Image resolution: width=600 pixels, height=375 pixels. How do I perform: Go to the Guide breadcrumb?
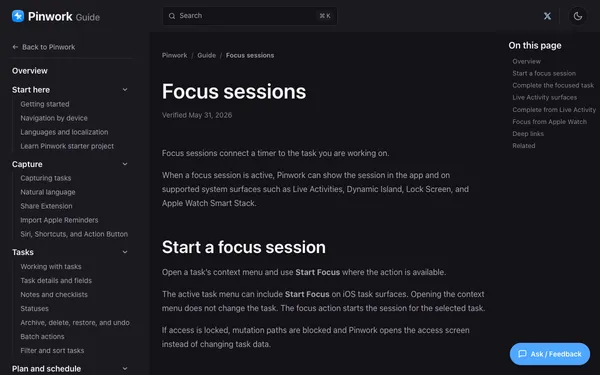(x=207, y=55)
